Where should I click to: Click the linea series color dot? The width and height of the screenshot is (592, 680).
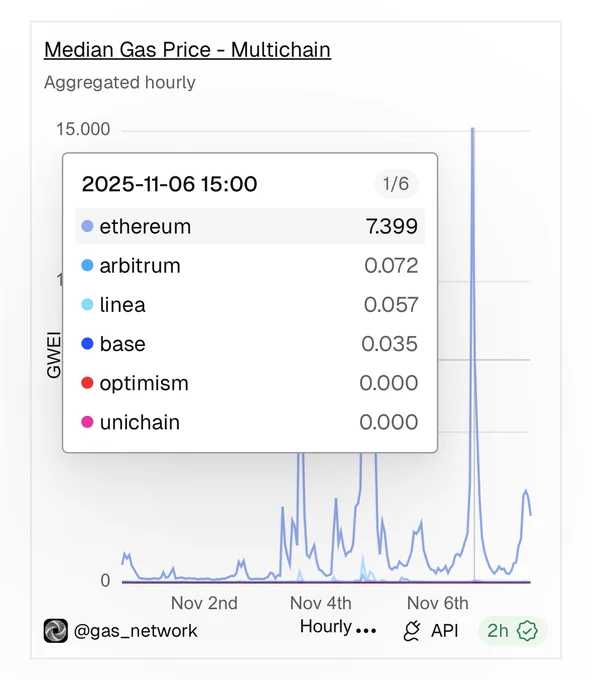pos(87,304)
